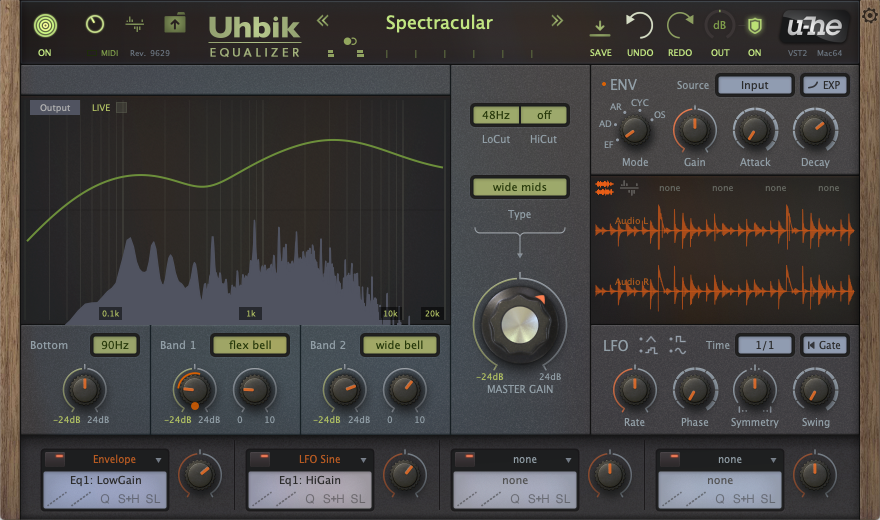Click the ENV Gain knob
This screenshot has width=880, height=520.
click(x=694, y=130)
